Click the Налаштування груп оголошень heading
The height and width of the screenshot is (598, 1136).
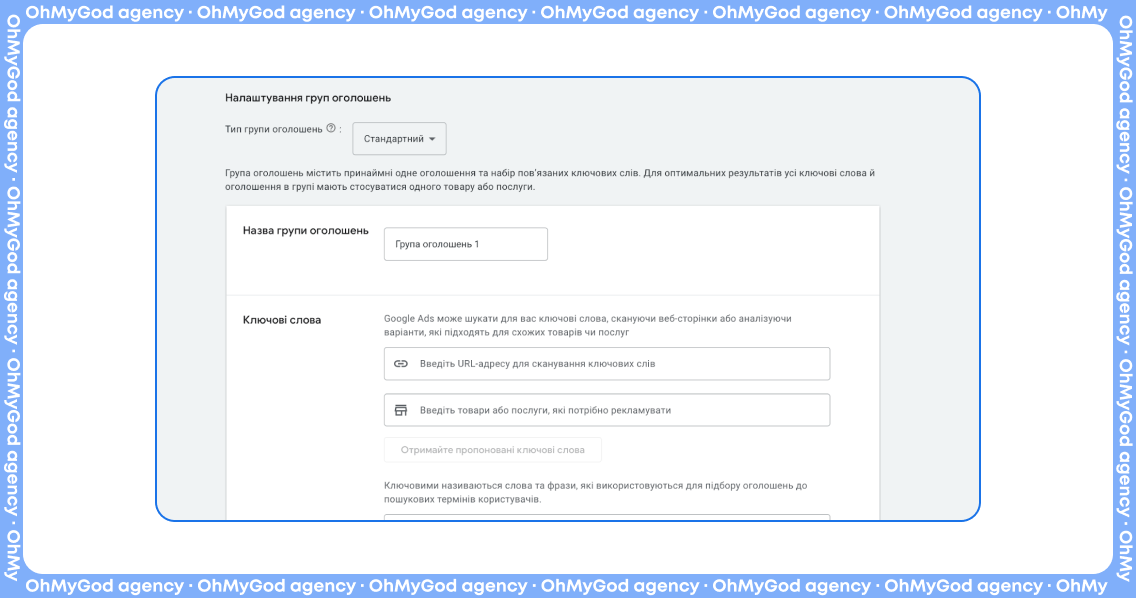tap(308, 98)
